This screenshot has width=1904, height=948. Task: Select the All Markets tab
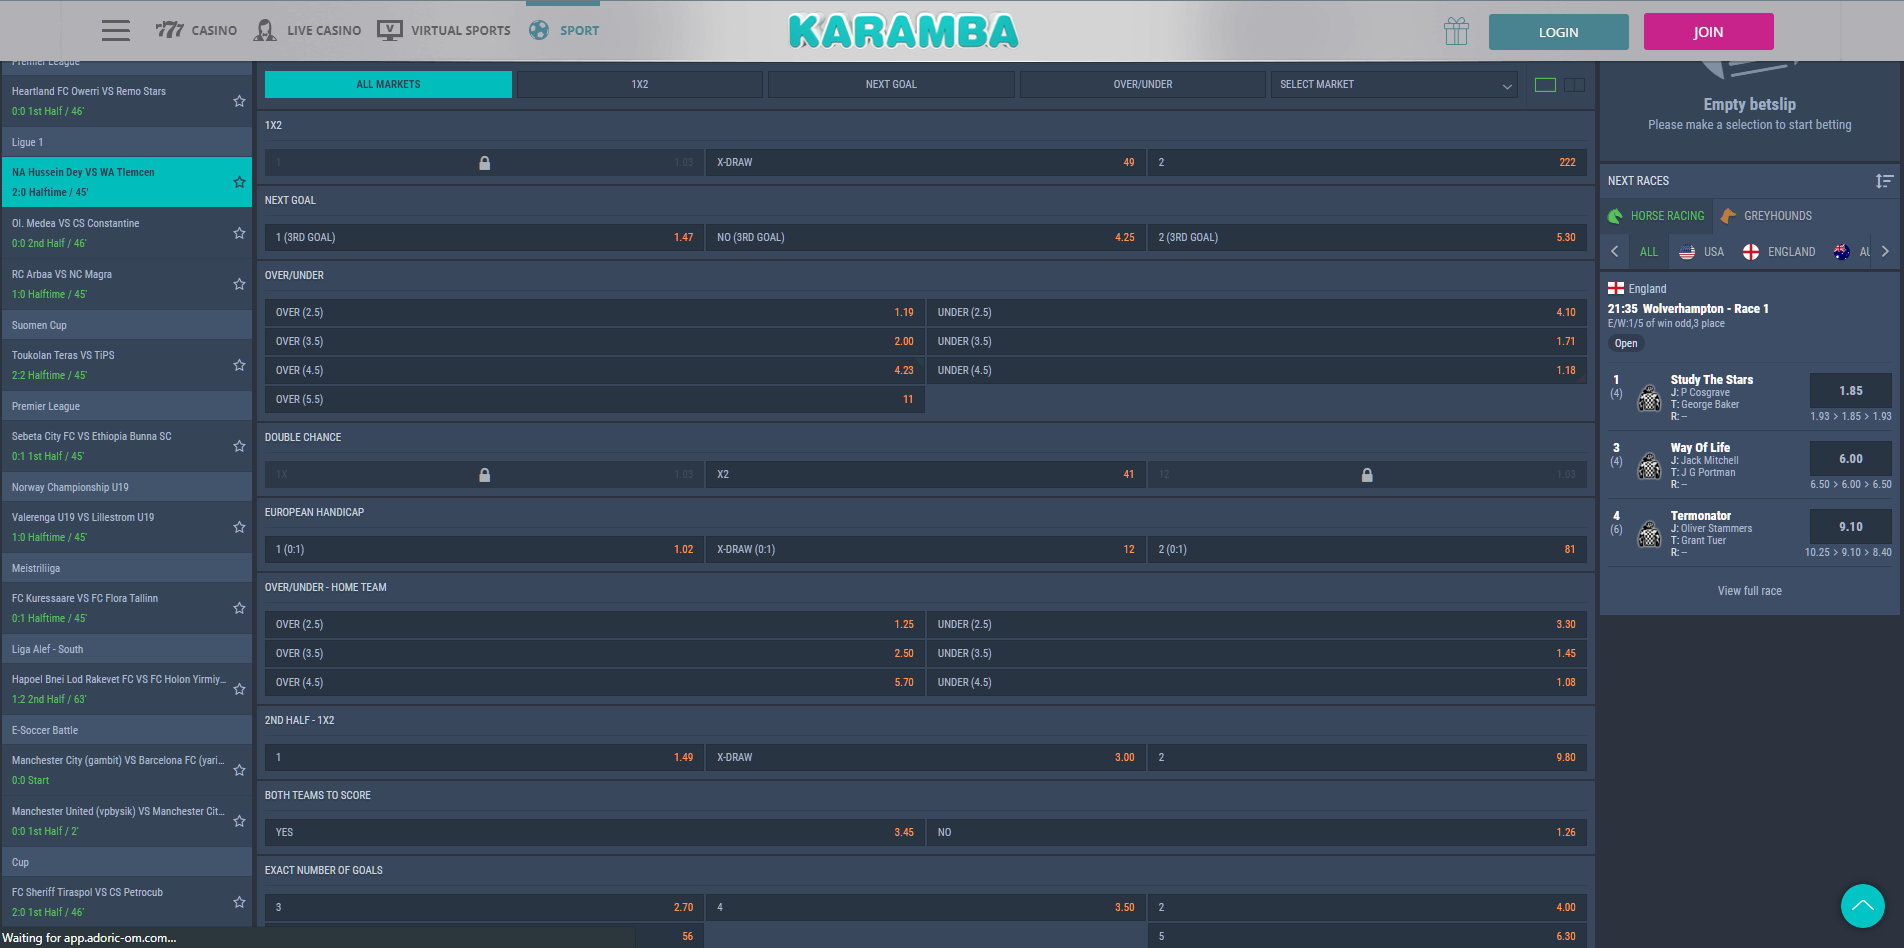coord(388,84)
